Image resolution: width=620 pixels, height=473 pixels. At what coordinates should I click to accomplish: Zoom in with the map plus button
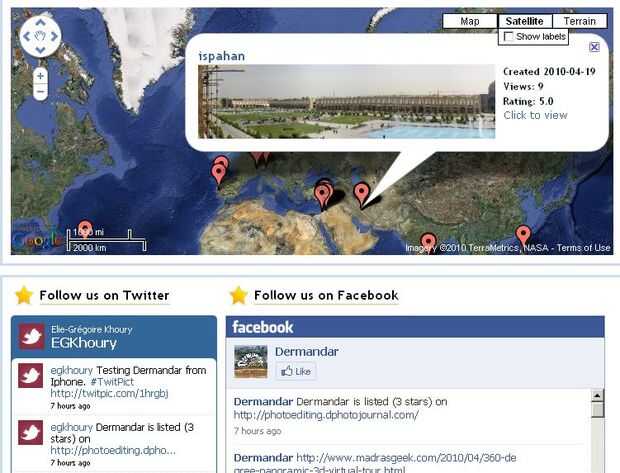[40, 76]
